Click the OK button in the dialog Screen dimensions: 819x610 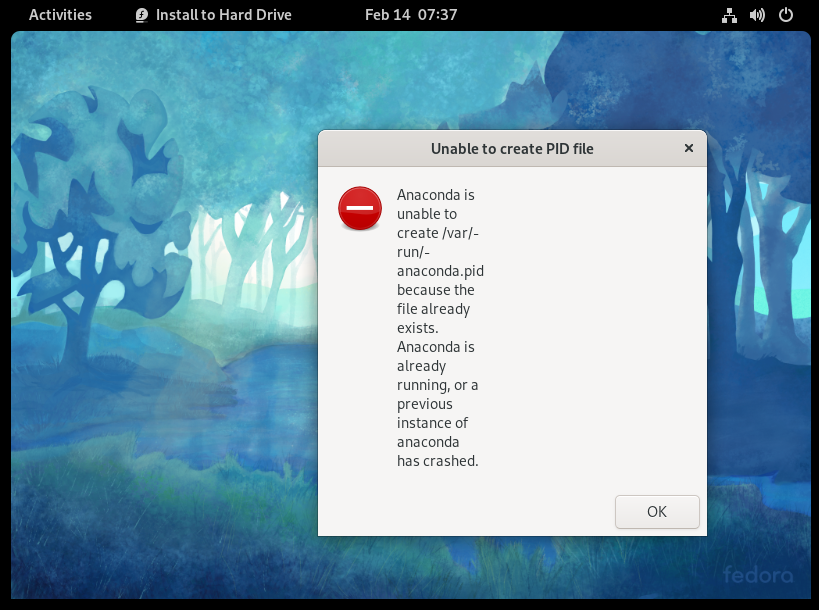657,511
